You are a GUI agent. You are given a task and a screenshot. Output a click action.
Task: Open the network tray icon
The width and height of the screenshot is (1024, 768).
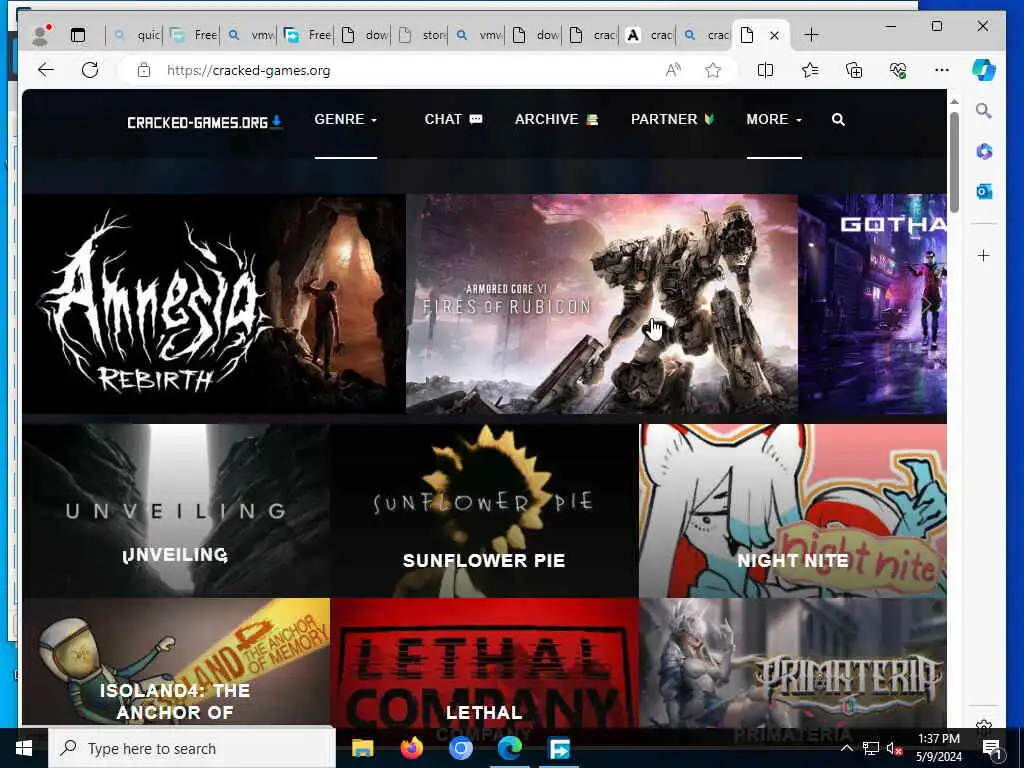(x=871, y=748)
